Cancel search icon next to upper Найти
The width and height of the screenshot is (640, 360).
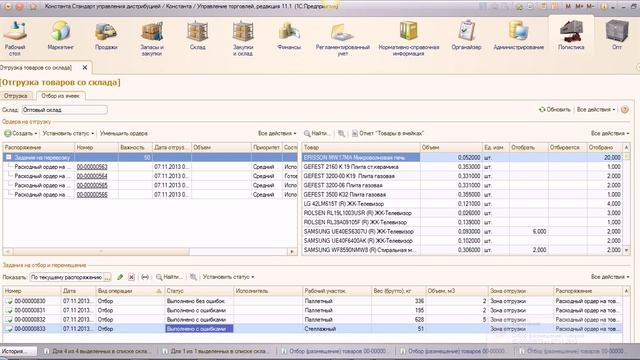tap(341, 133)
